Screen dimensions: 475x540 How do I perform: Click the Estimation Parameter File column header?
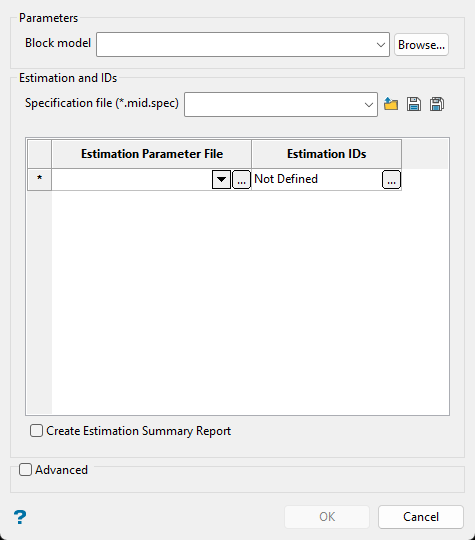pyautogui.click(x=152, y=154)
